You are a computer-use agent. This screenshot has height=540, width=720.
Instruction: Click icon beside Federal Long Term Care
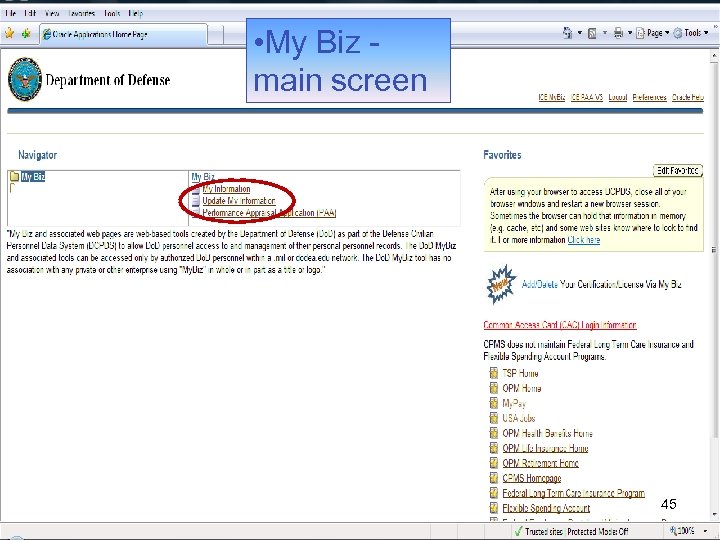pos(494,493)
